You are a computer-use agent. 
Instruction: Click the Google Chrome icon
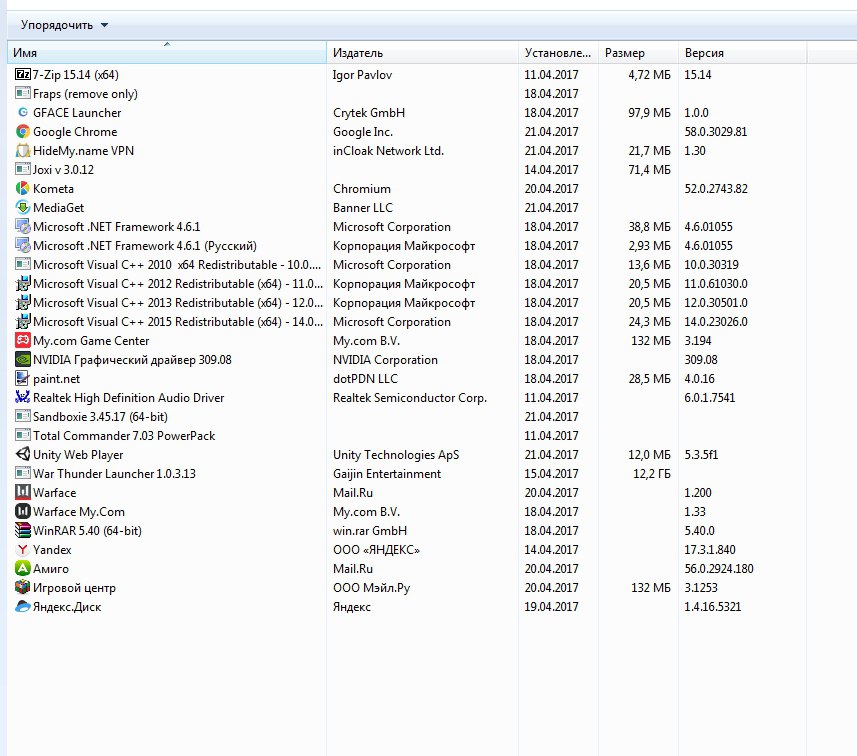point(22,132)
